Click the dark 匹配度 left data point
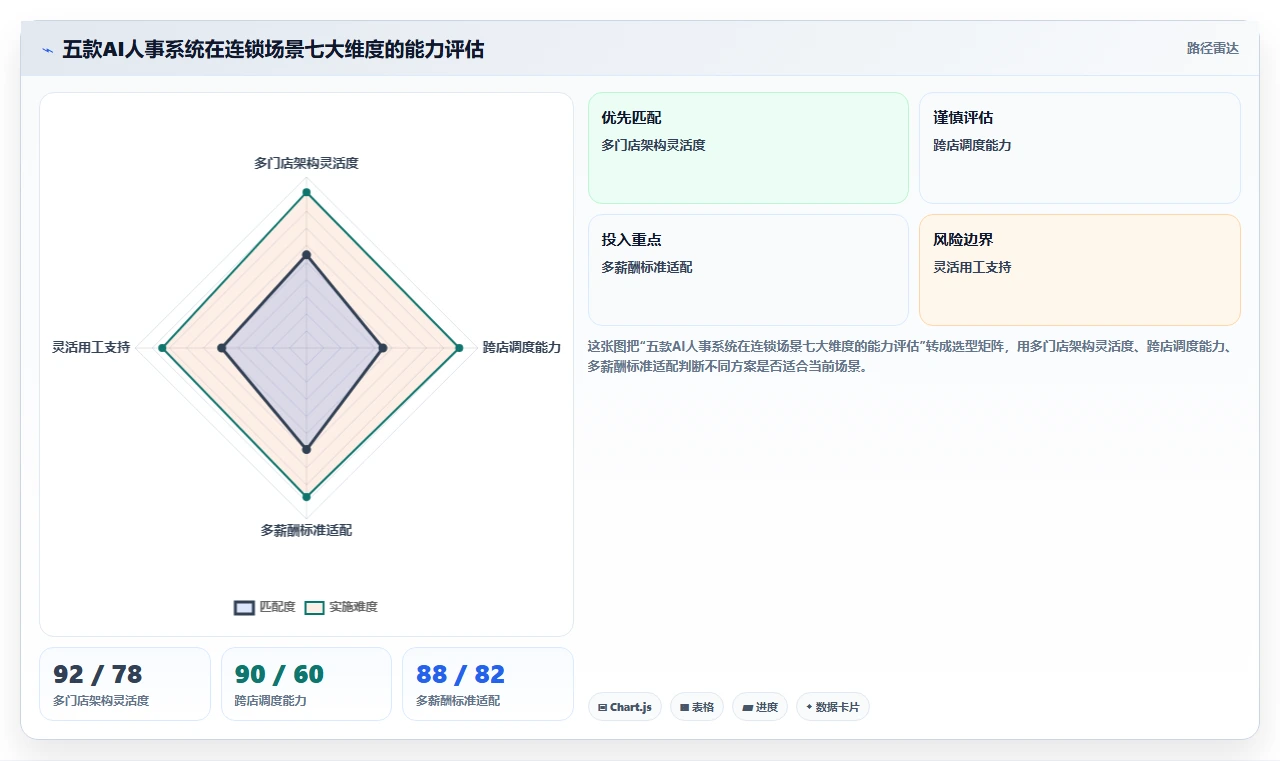 coord(221,348)
